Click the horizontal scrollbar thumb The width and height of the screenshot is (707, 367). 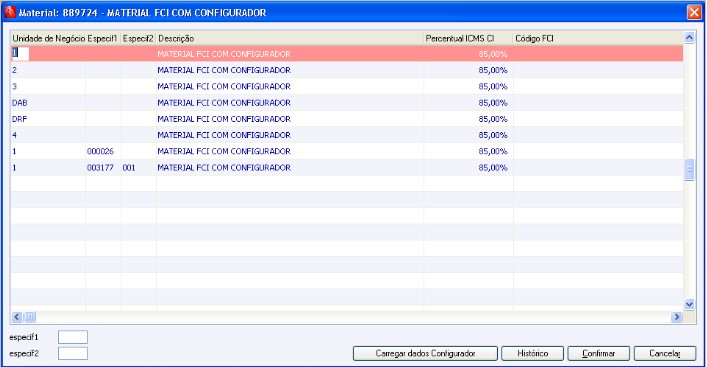30,317
